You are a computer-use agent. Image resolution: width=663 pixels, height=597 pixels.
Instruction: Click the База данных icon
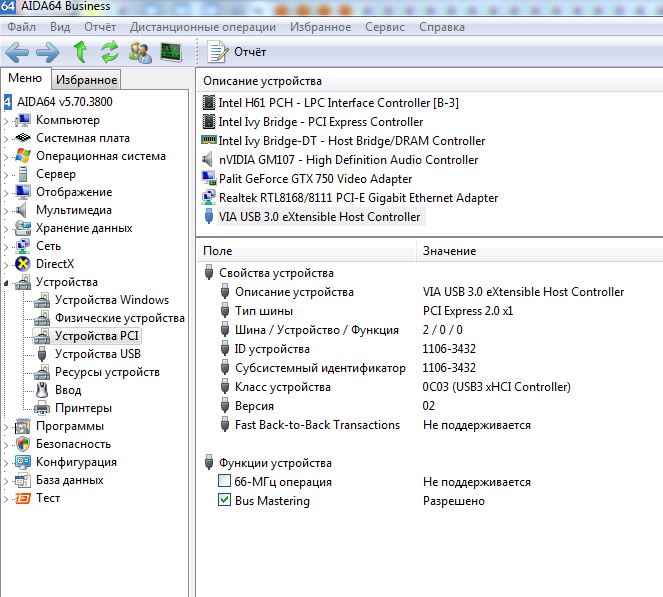click(23, 480)
